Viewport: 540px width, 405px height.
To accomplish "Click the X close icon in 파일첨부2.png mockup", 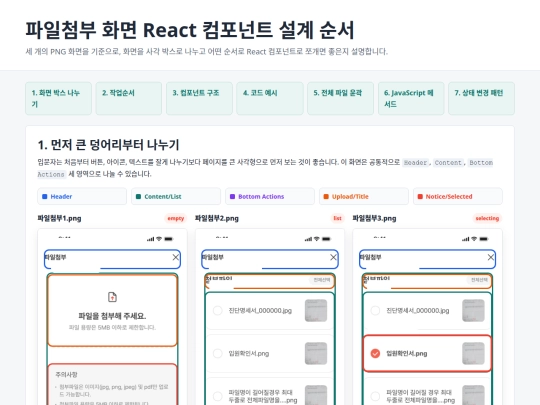I will (333, 257).
